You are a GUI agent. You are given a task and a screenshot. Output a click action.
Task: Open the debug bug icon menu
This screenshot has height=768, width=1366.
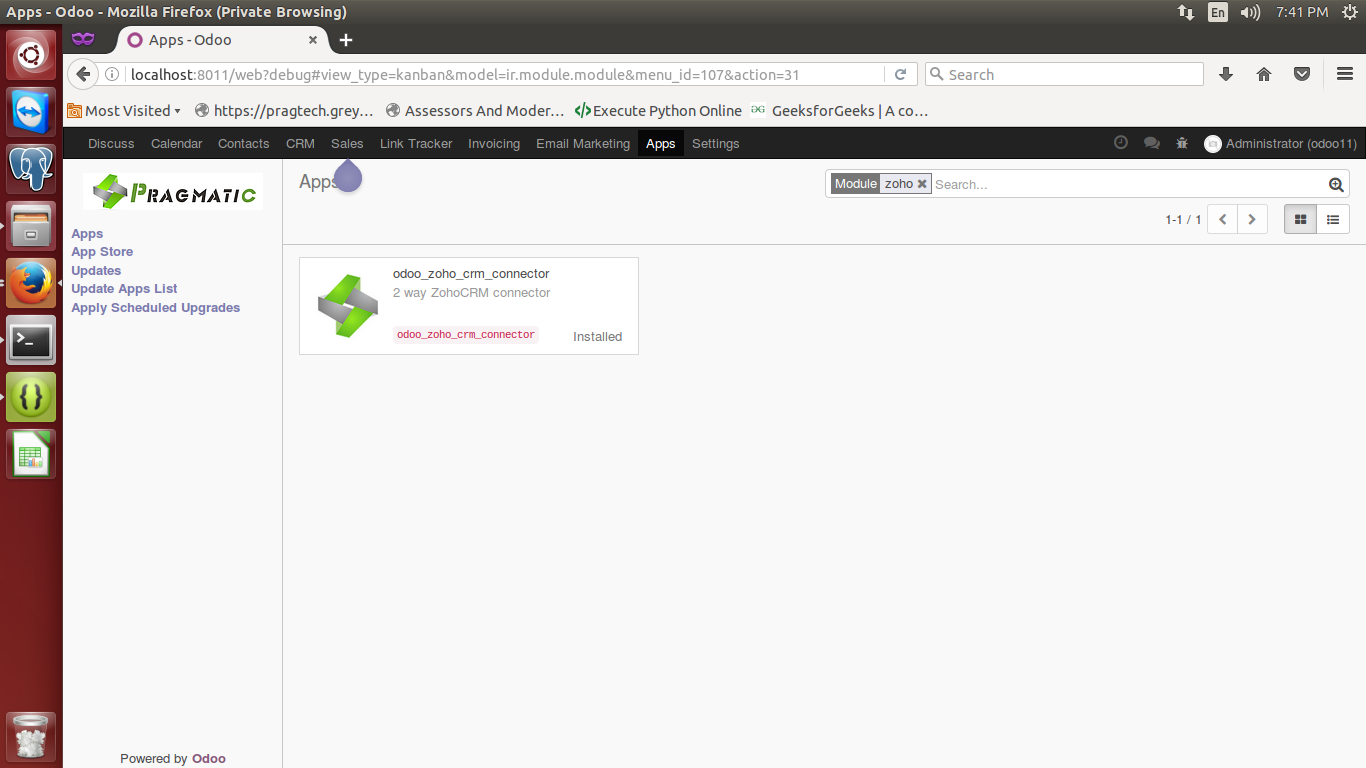(1182, 143)
